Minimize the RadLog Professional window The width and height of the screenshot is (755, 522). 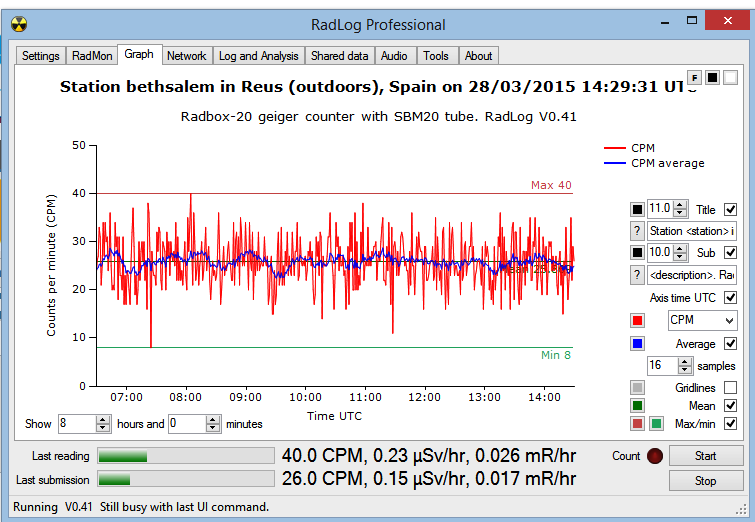665,22
